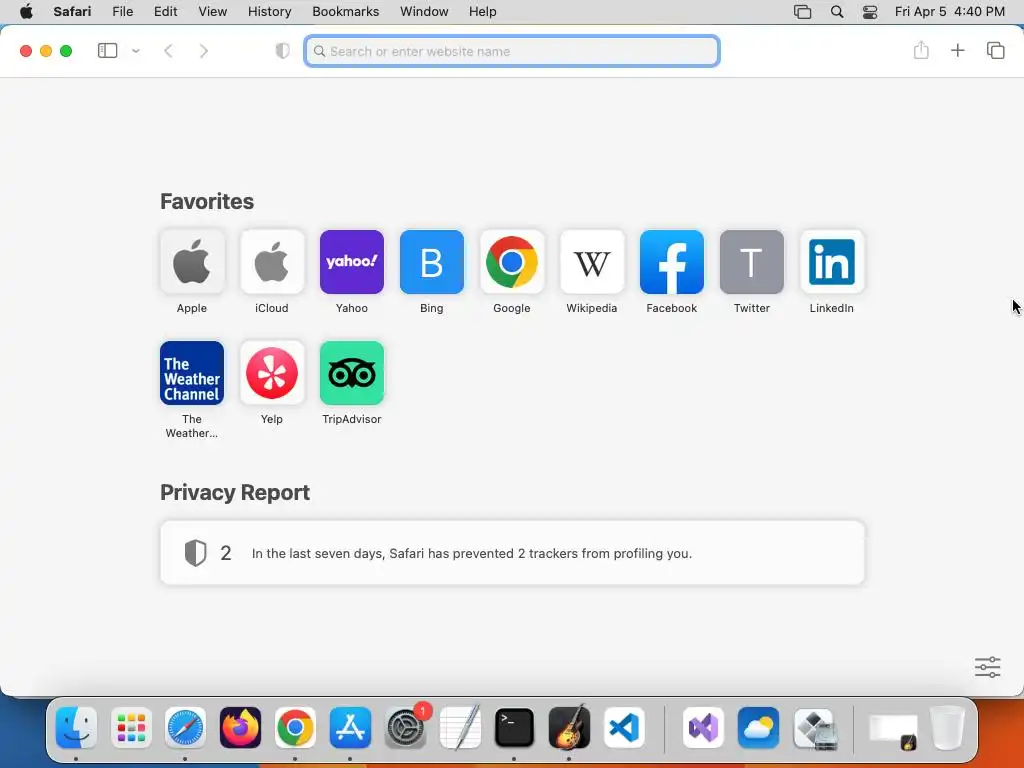Screen dimensions: 1024x768
Task: Click Safari compass icon in the Dock
Action: (x=185, y=727)
